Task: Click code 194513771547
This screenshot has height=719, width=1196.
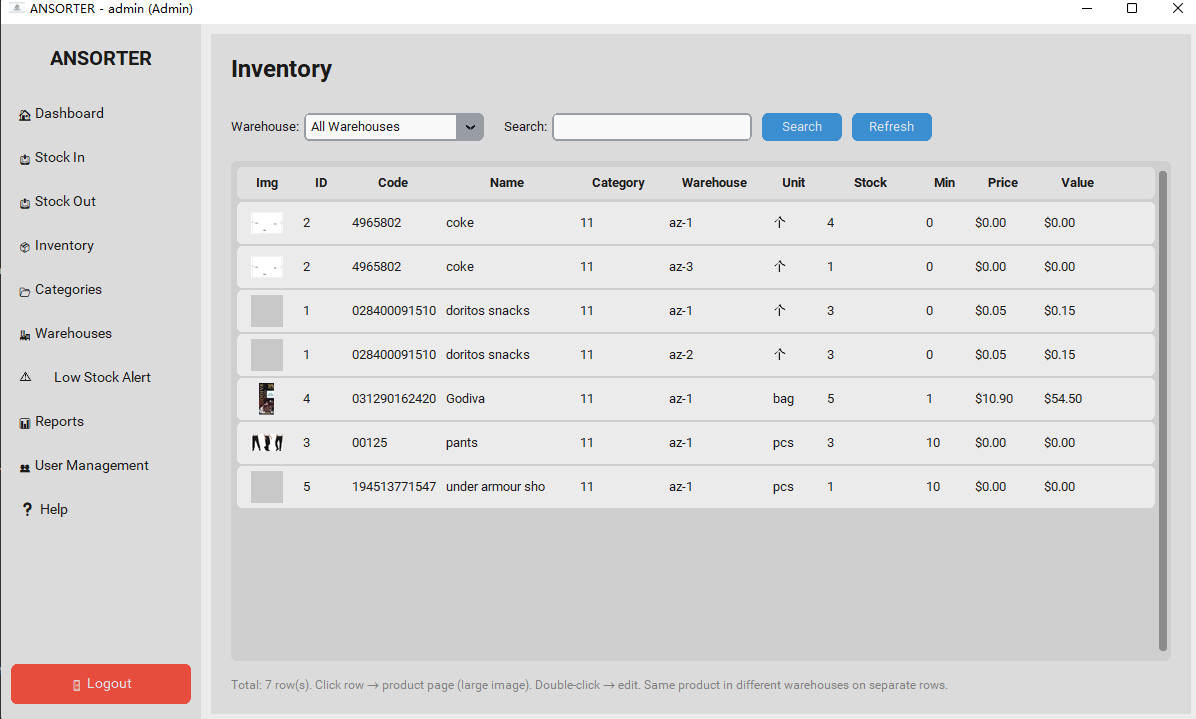Action: [394, 487]
